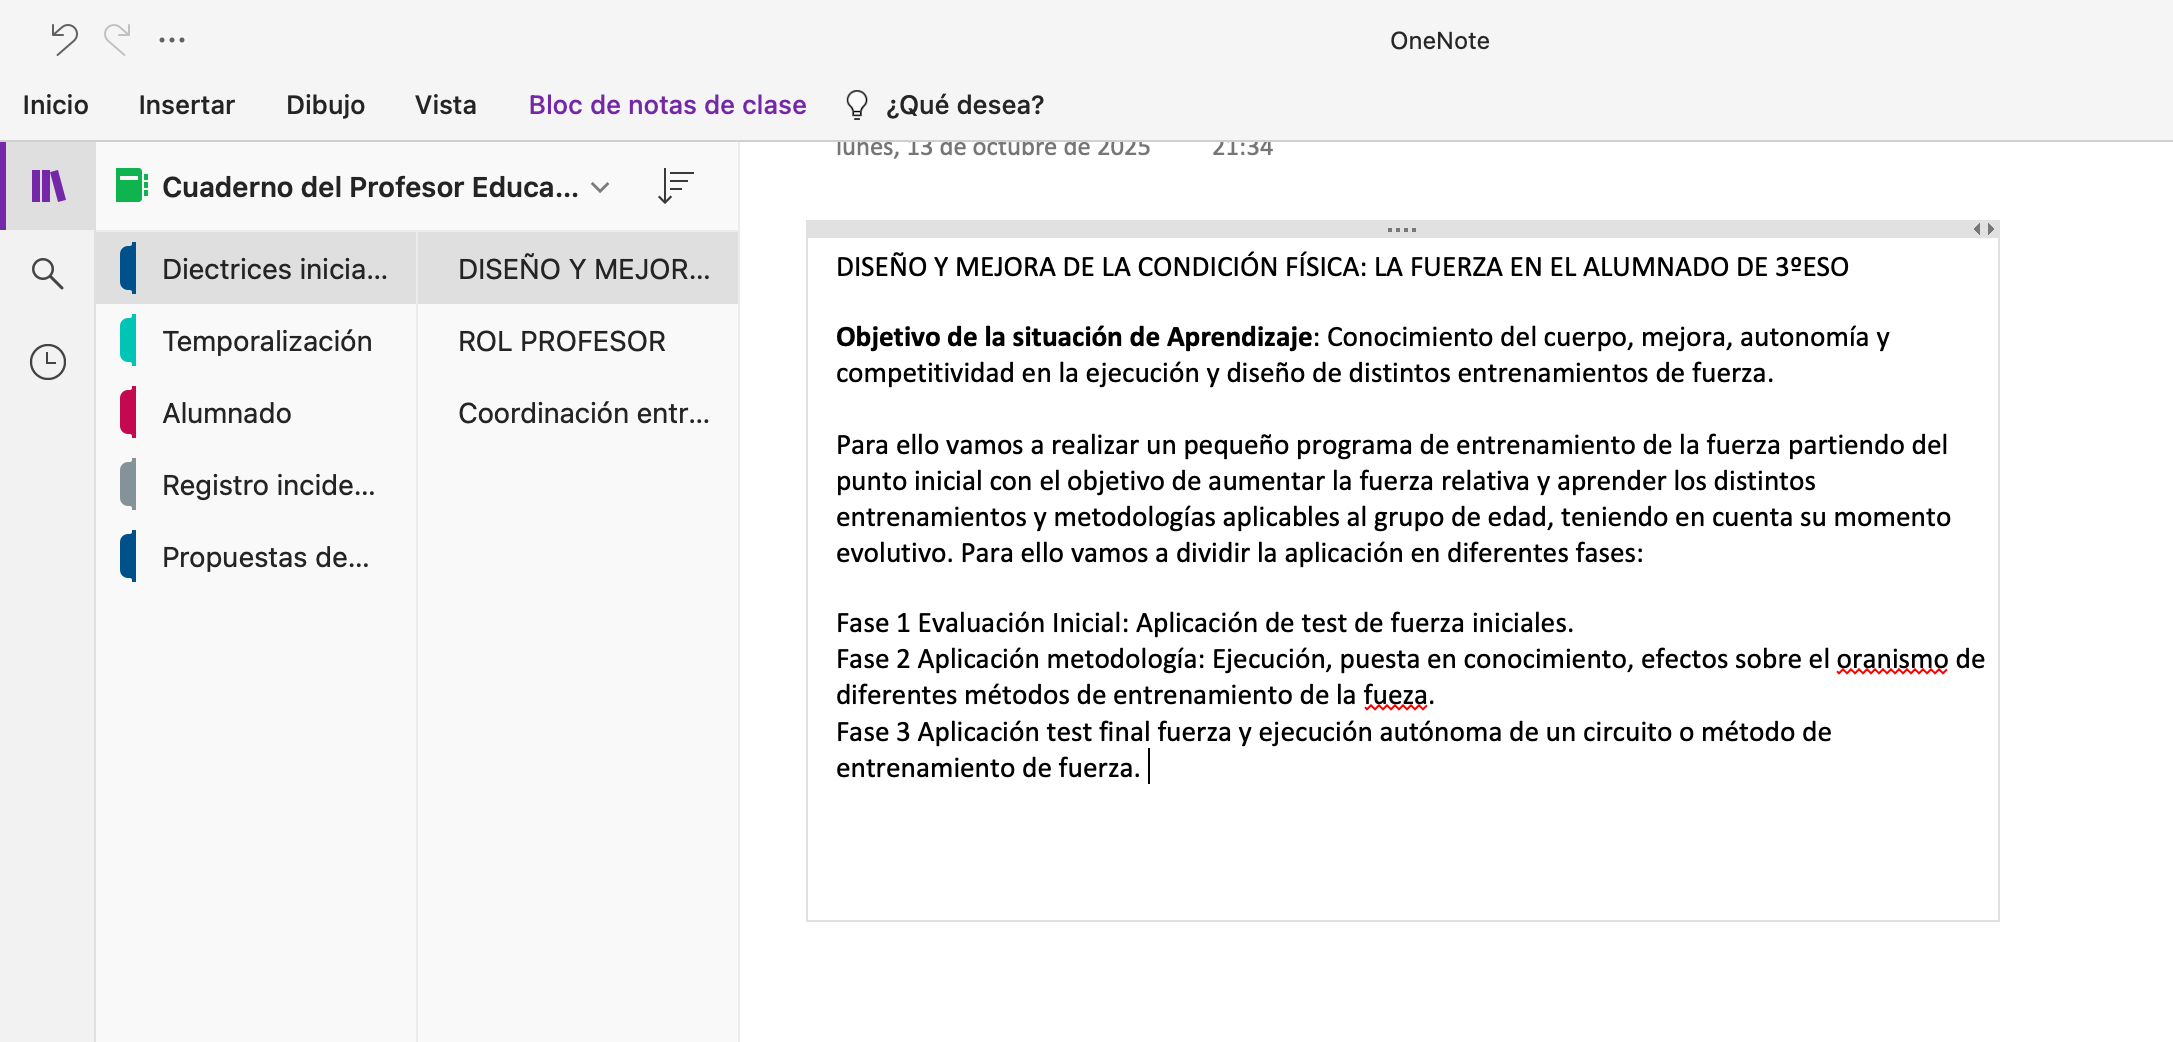Viewport: 2173px width, 1042px height.
Task: Click the green notebook icon
Action: click(131, 186)
